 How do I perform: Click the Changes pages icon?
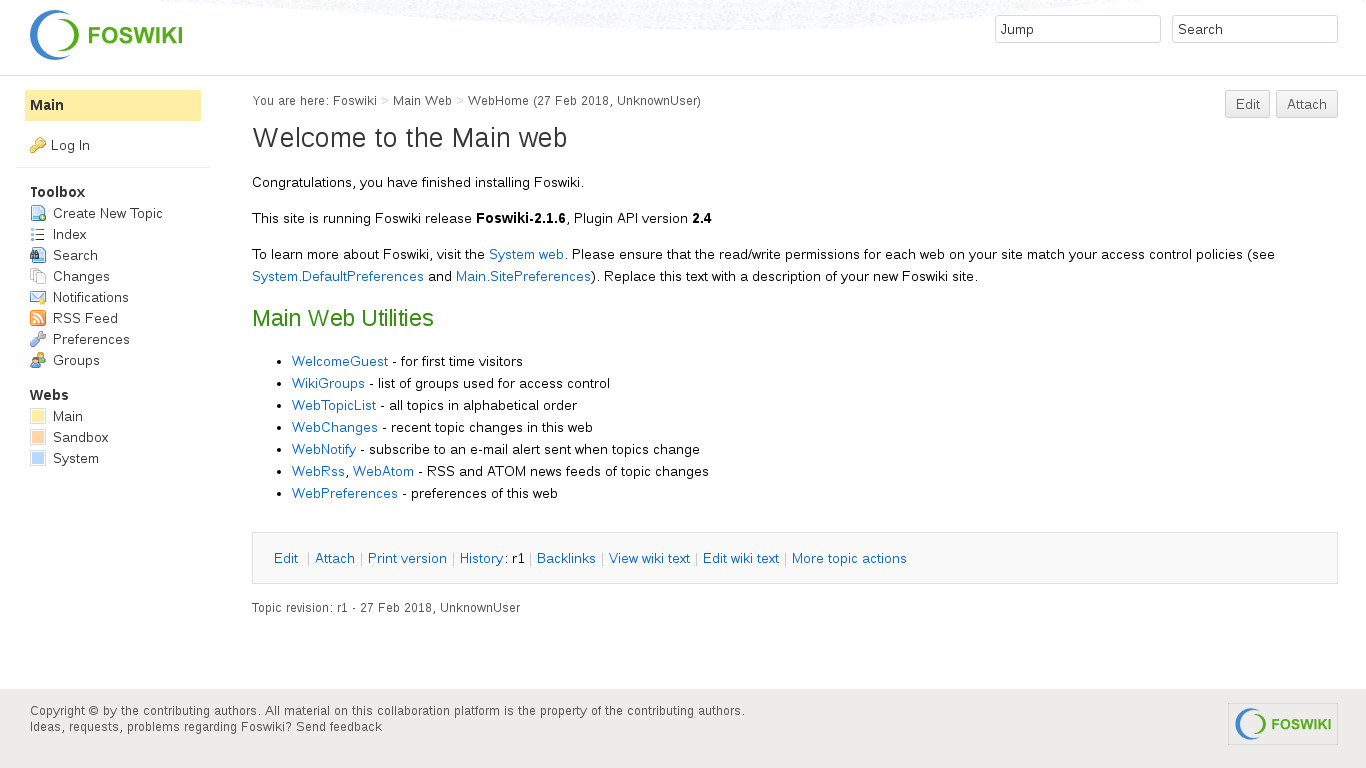pos(38,276)
